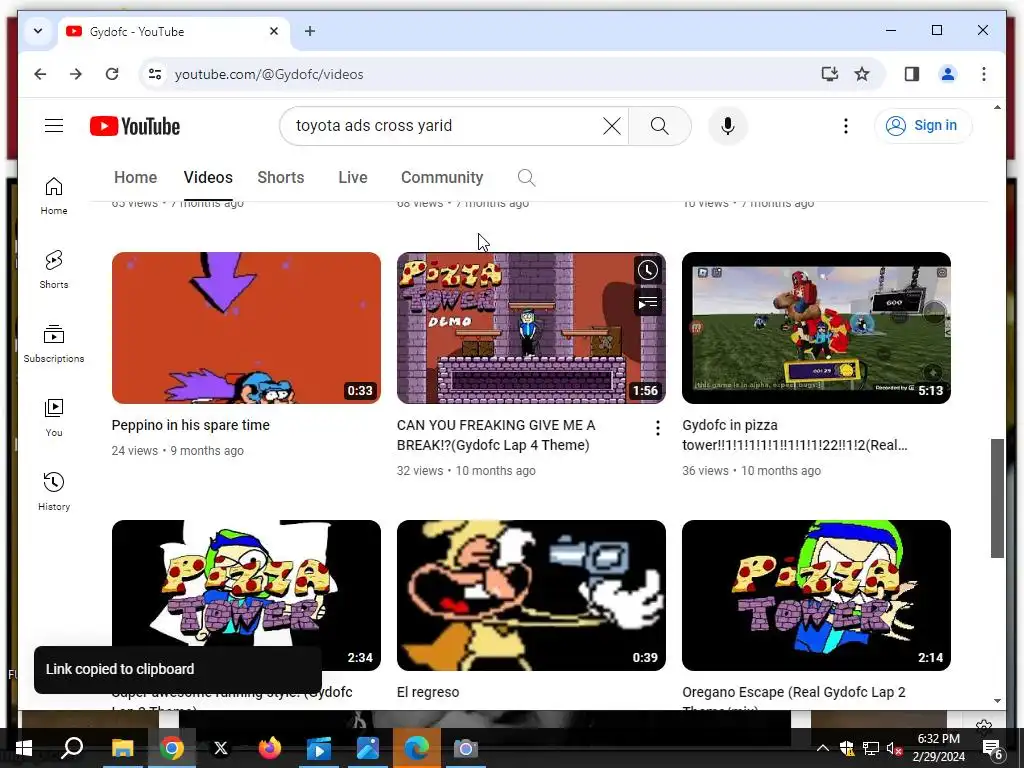Open Gydofc in pizza tower video title
Image resolution: width=1024 pixels, height=768 pixels.
click(795, 435)
